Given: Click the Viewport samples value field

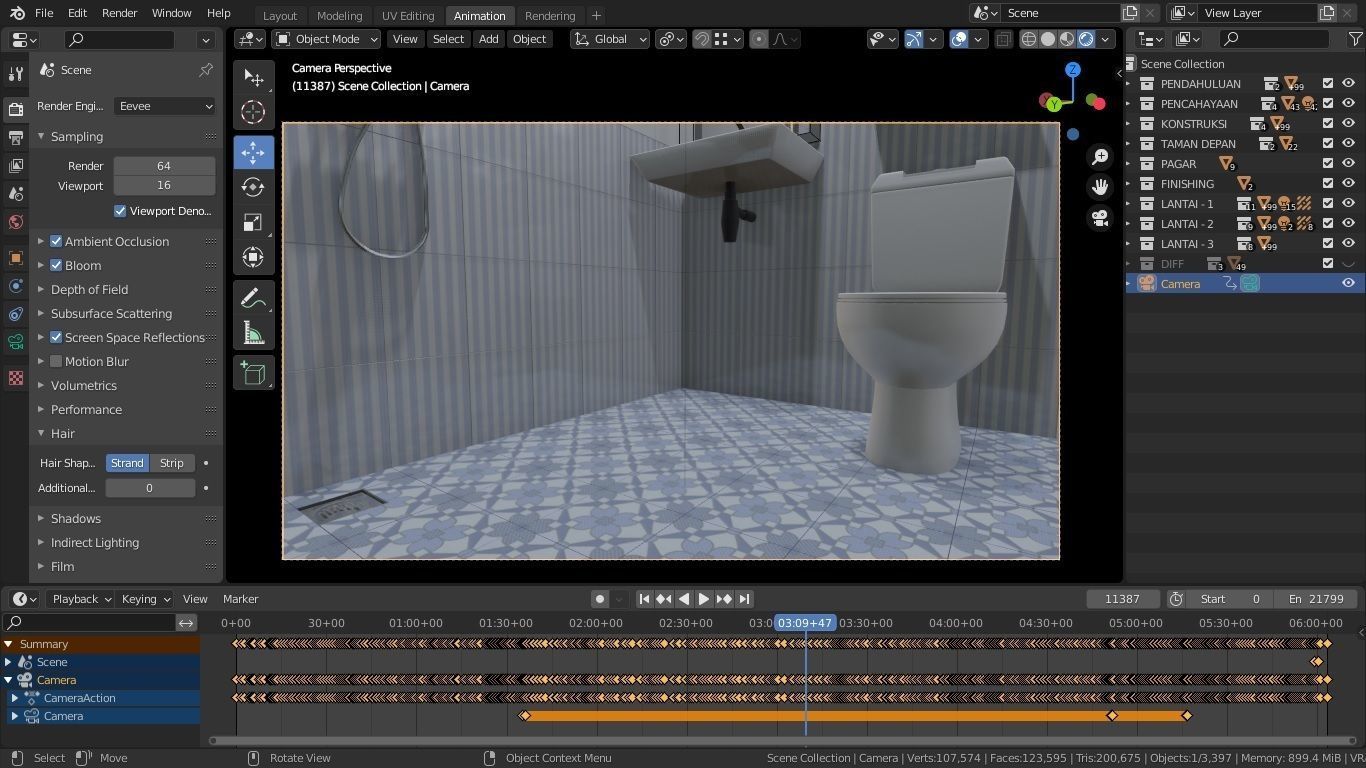Looking at the screenshot, I should click(x=164, y=185).
